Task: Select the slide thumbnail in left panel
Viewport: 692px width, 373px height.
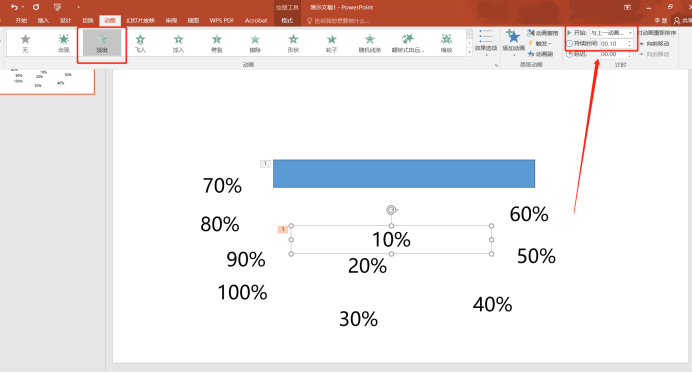Action: (x=46, y=81)
